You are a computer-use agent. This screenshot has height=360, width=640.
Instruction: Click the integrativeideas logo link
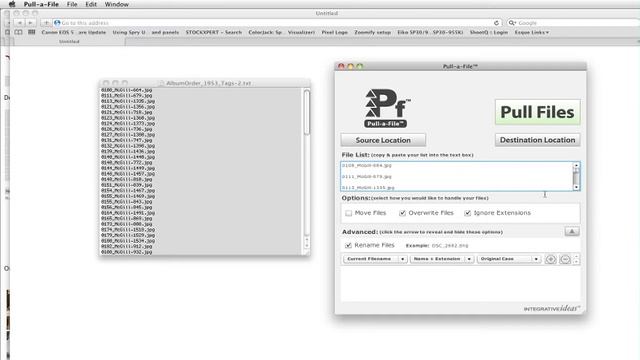point(551,308)
